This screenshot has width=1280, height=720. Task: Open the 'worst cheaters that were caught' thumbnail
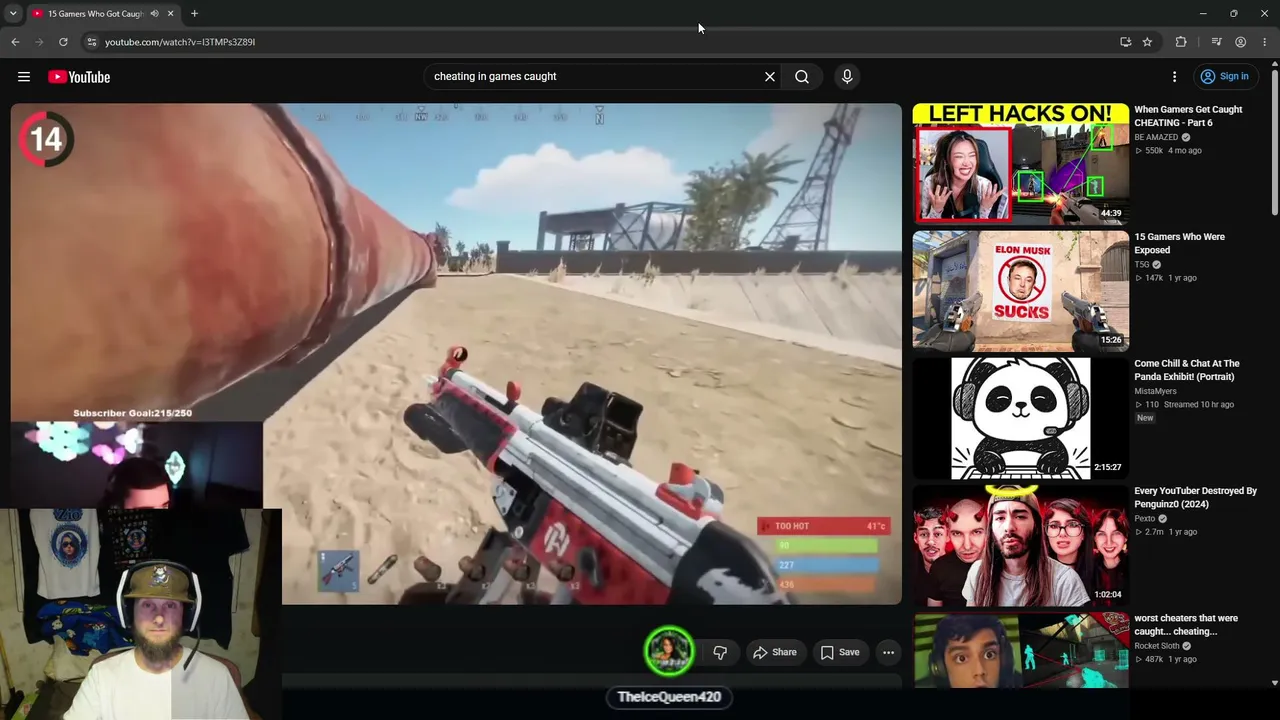pyautogui.click(x=1020, y=650)
